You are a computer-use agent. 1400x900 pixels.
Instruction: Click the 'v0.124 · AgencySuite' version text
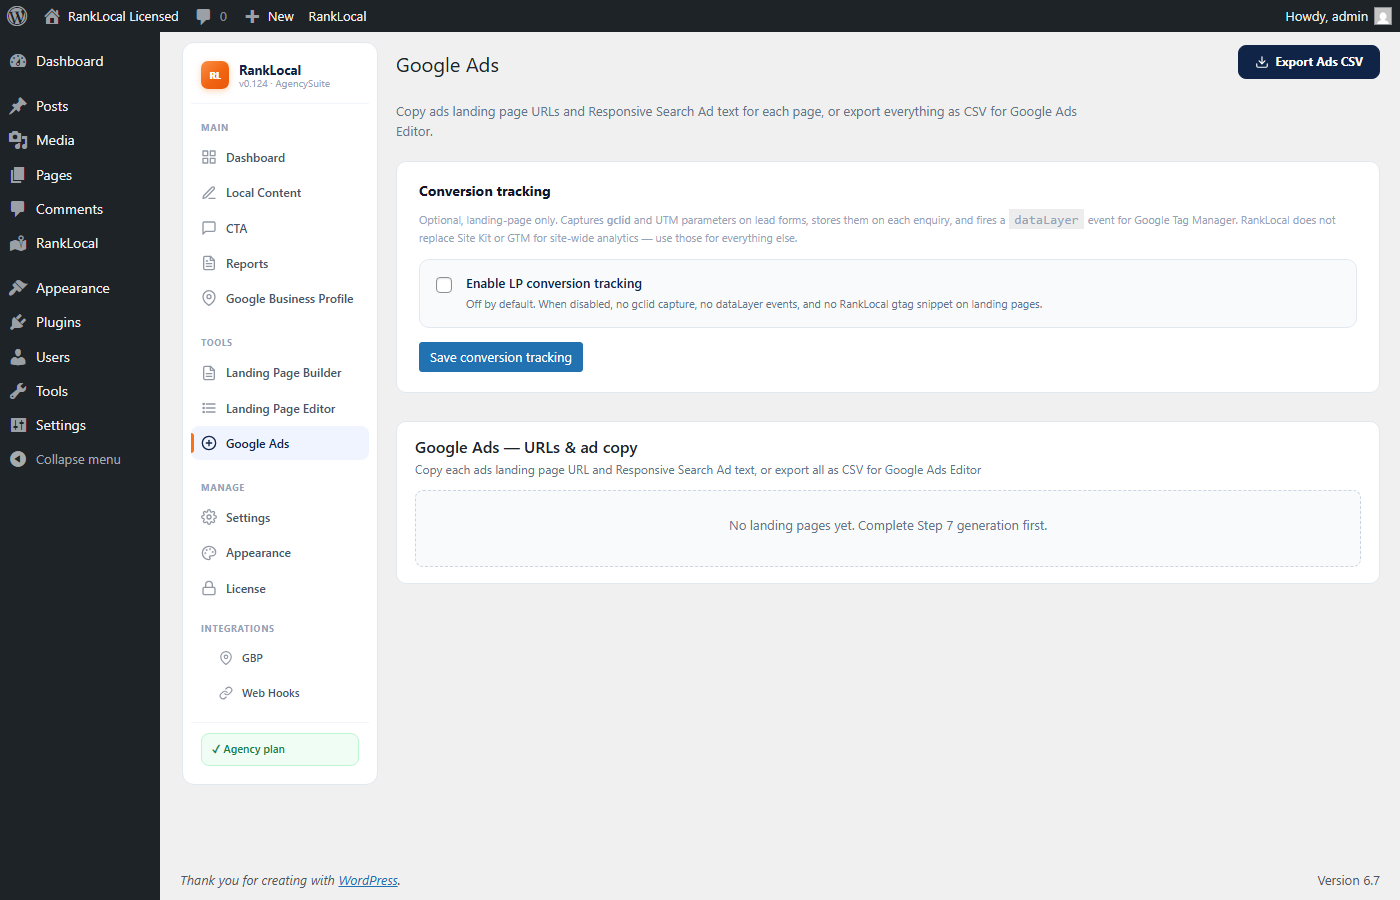click(x=284, y=84)
